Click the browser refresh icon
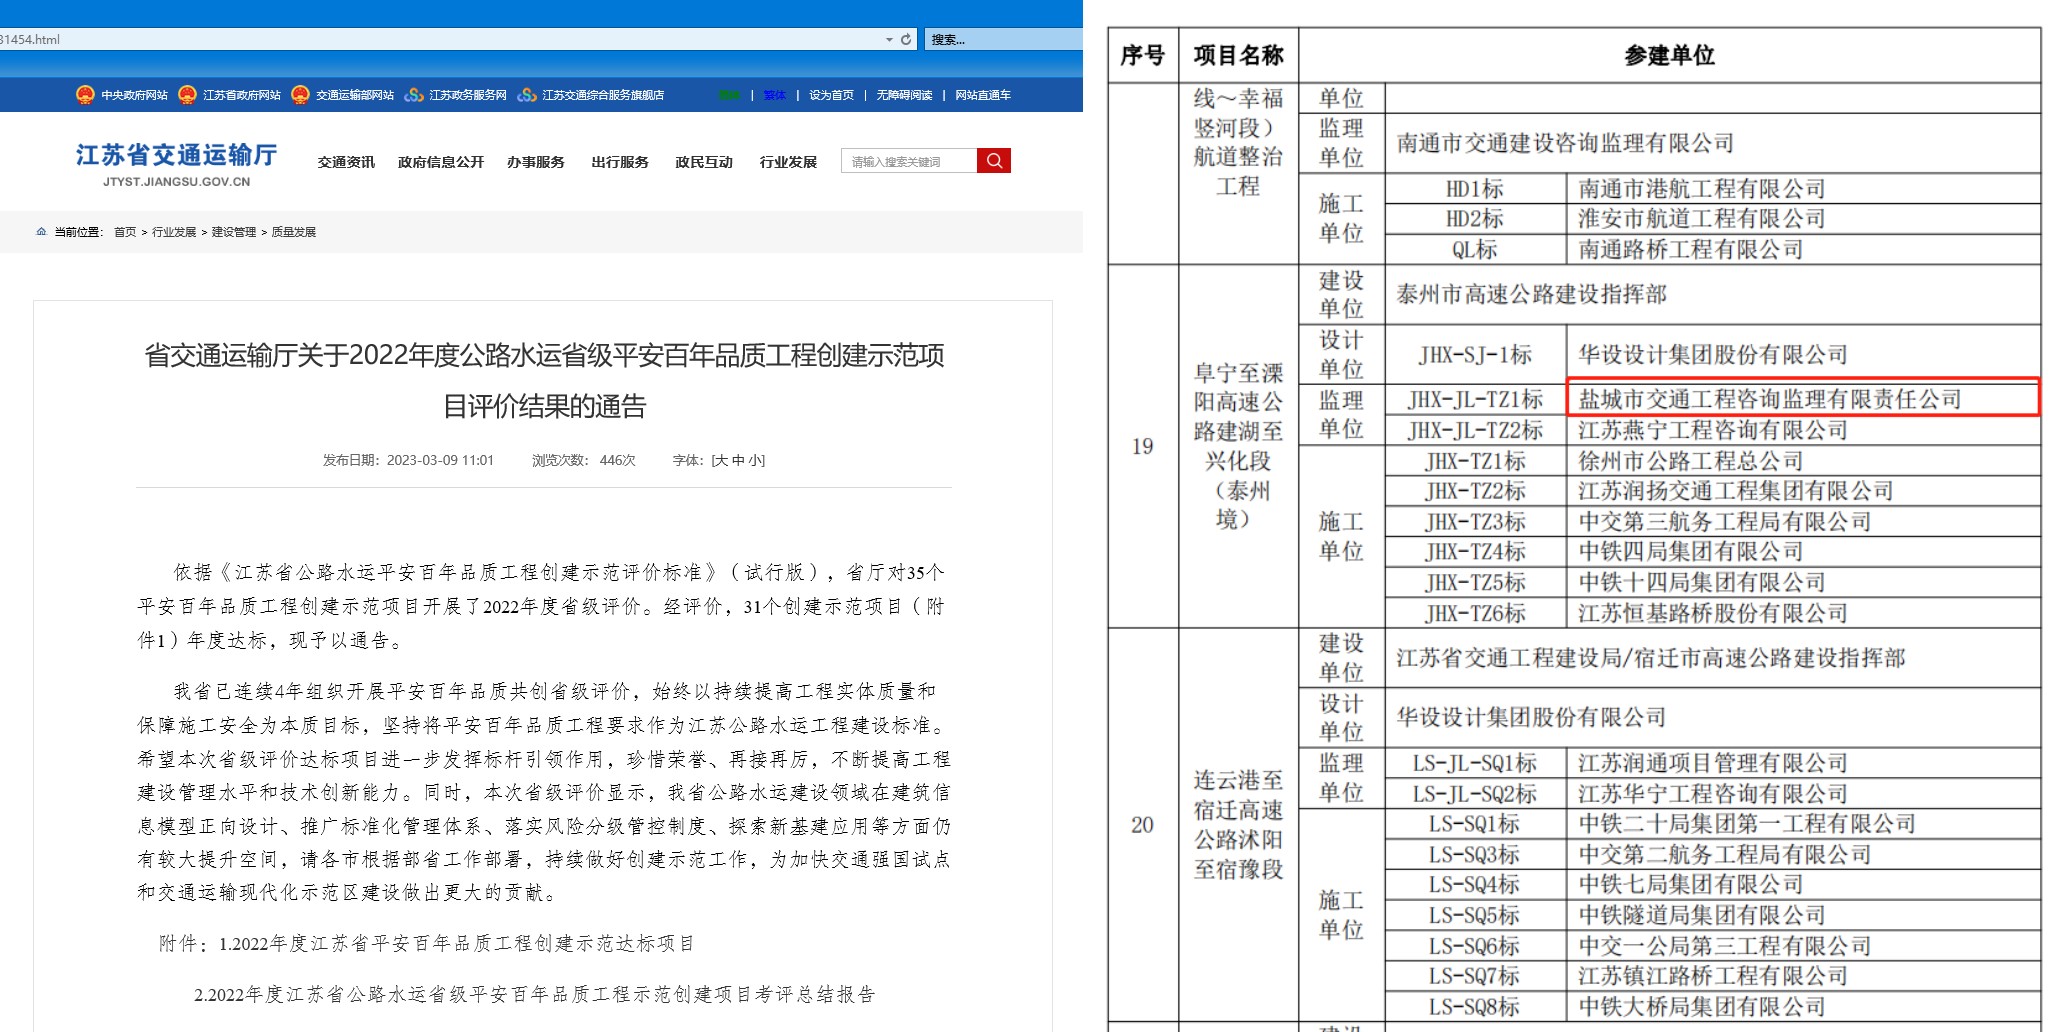Screen dimensions: 2060x1032 click(906, 39)
